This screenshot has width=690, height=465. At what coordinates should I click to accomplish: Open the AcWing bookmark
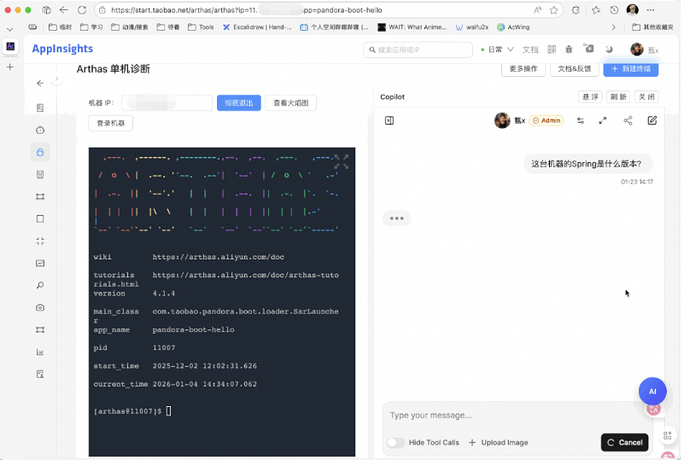pyautogui.click(x=513, y=27)
